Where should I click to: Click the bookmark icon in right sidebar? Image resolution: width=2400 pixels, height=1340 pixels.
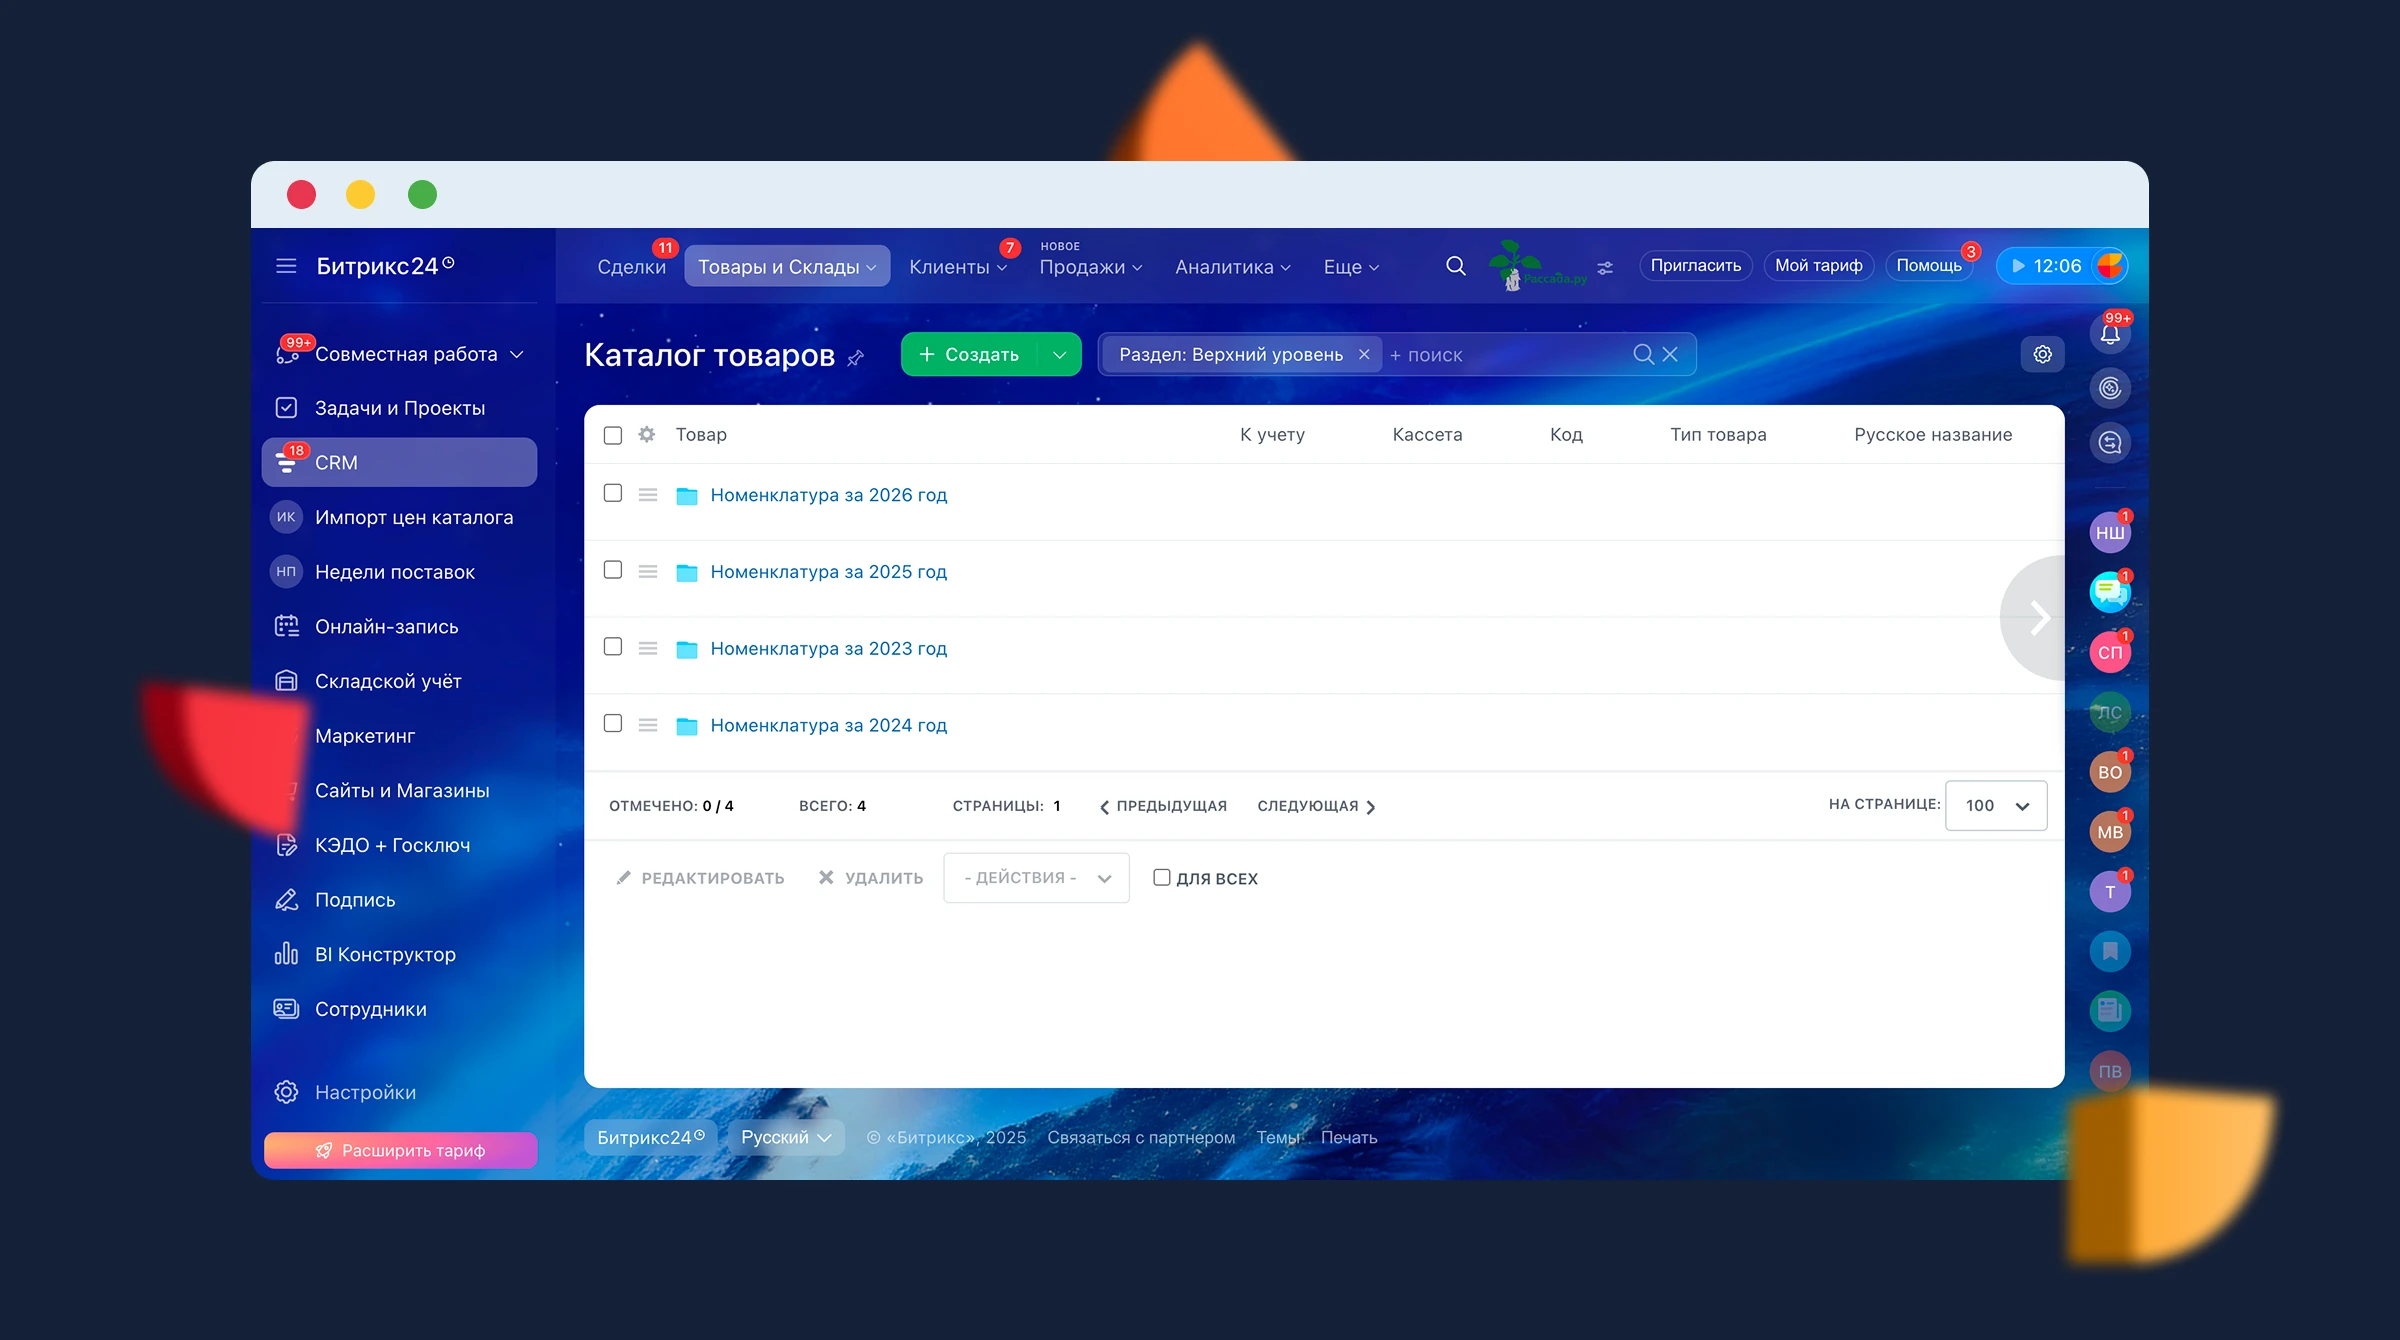[x=2109, y=951]
